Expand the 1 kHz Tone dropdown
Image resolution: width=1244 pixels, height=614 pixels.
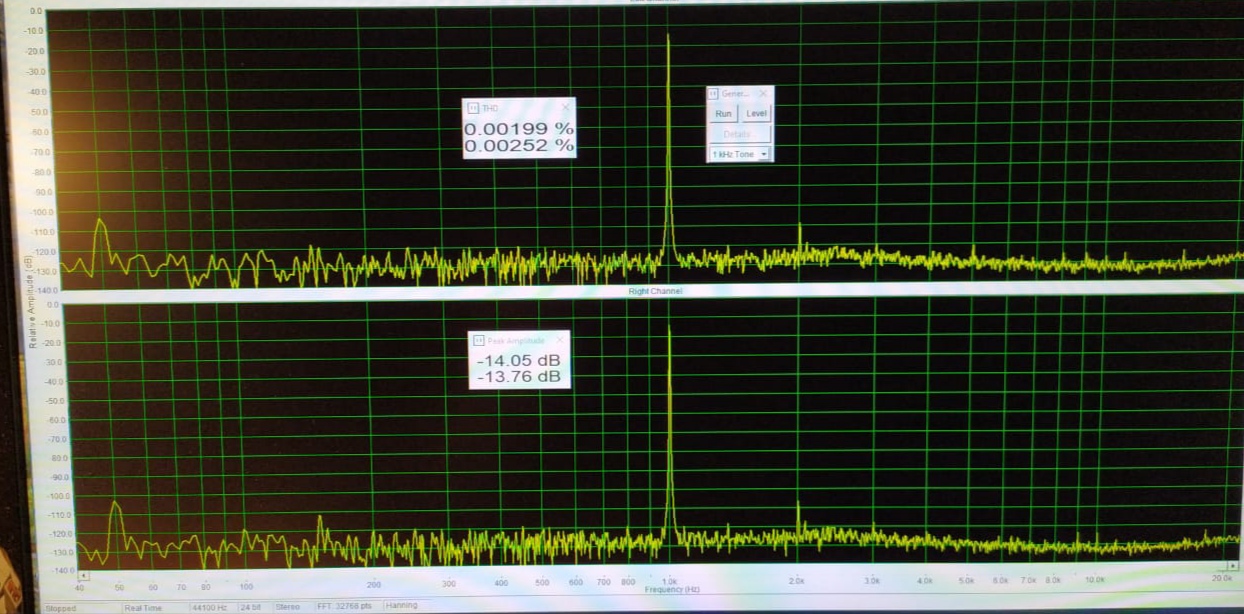click(764, 155)
